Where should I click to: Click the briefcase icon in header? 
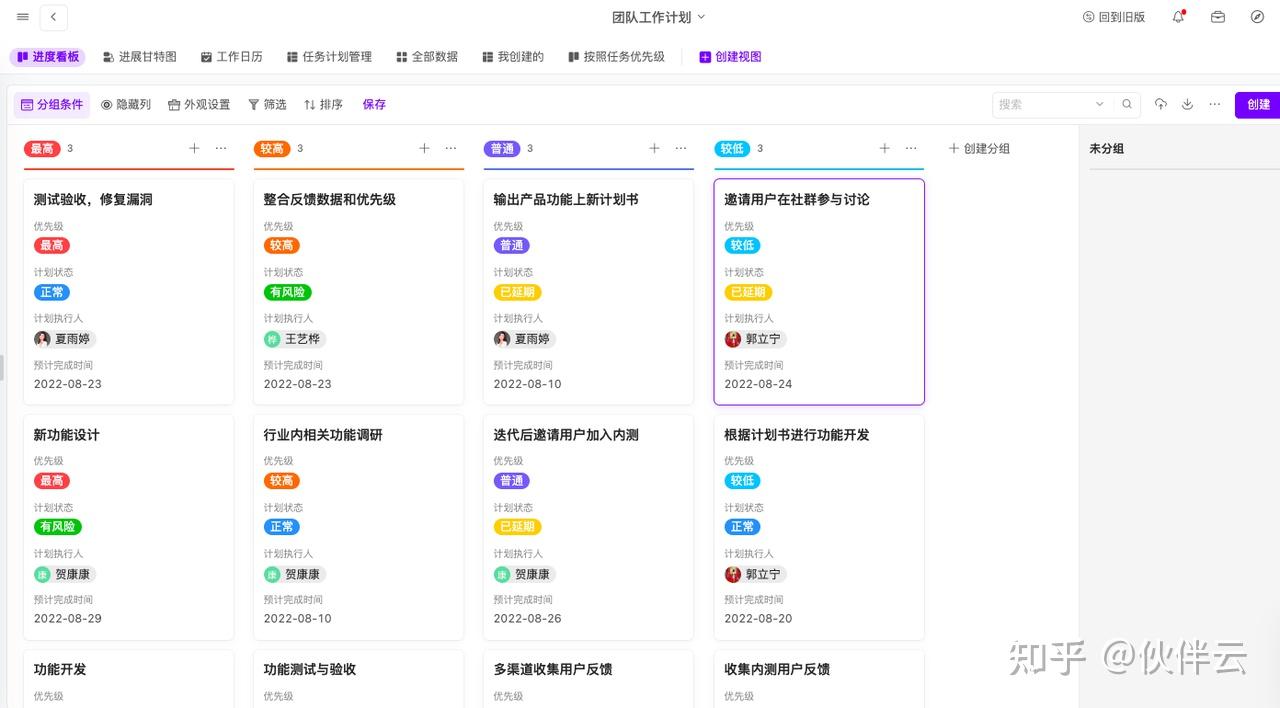pyautogui.click(x=1218, y=17)
